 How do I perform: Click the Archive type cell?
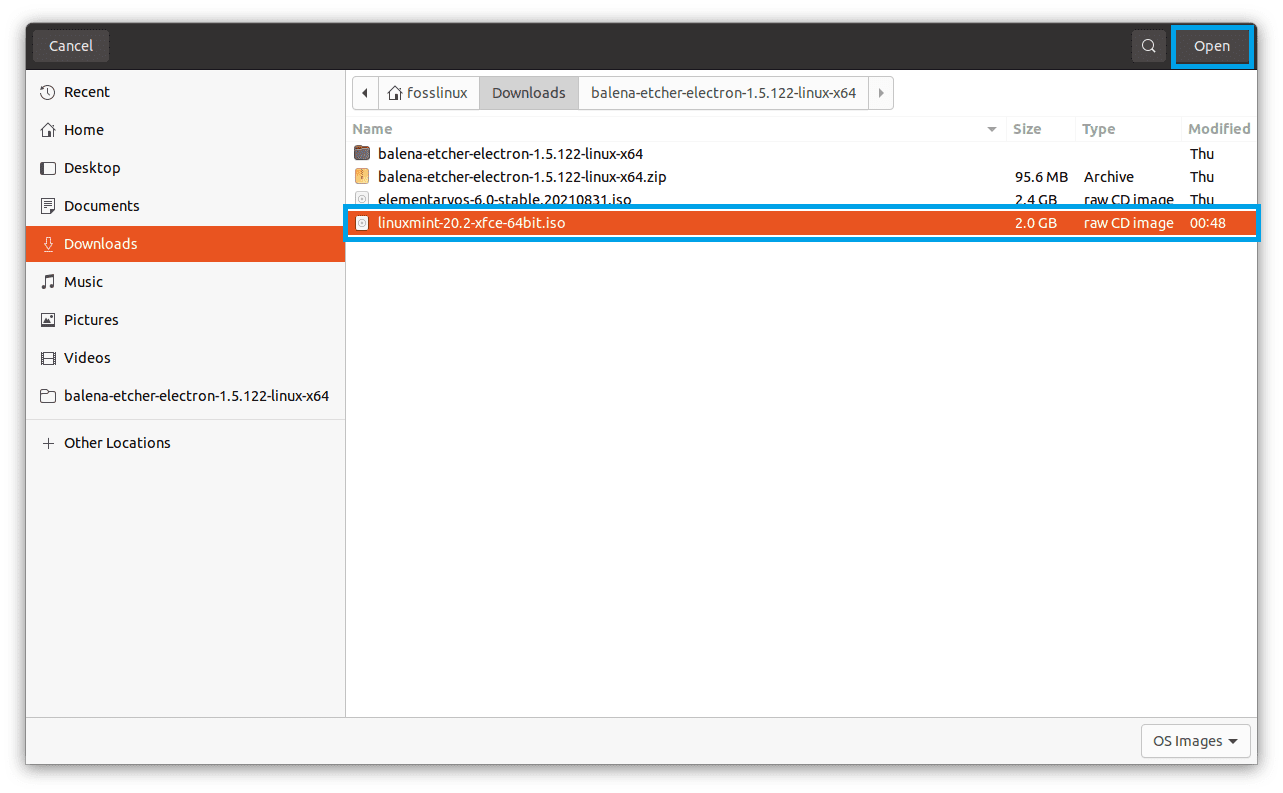[x=1108, y=177]
